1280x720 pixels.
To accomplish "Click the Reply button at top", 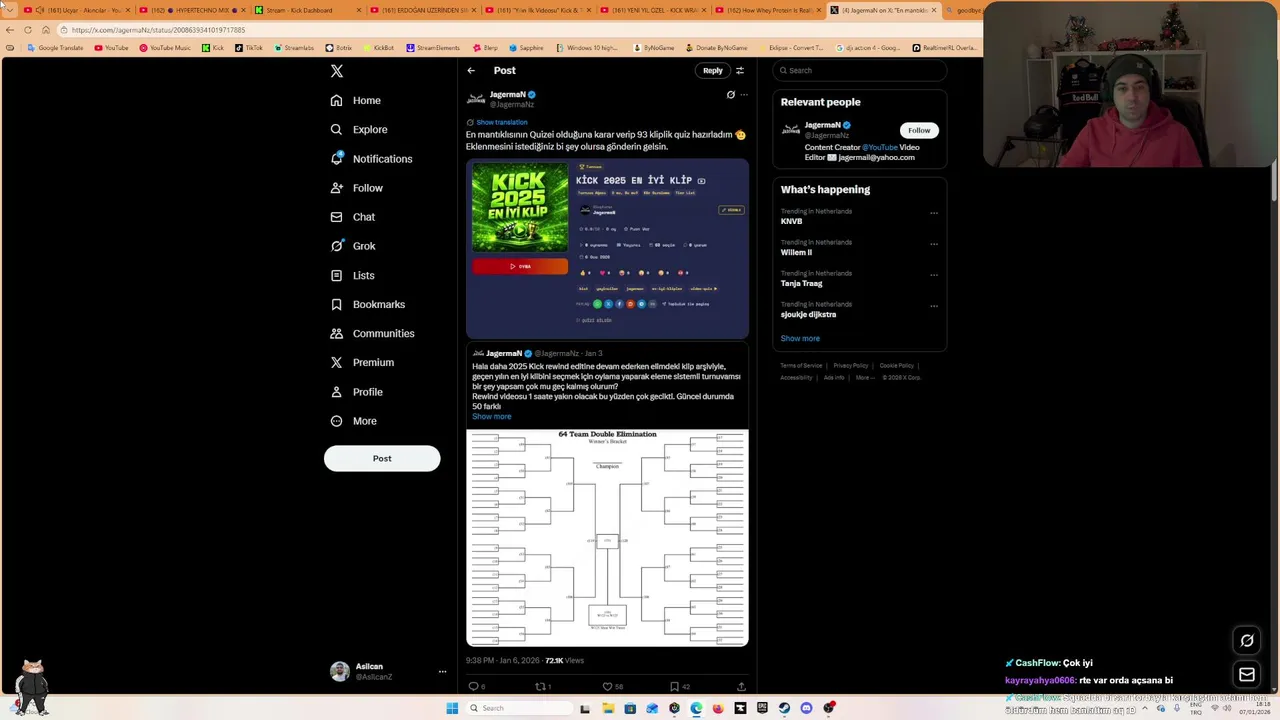I will [712, 71].
